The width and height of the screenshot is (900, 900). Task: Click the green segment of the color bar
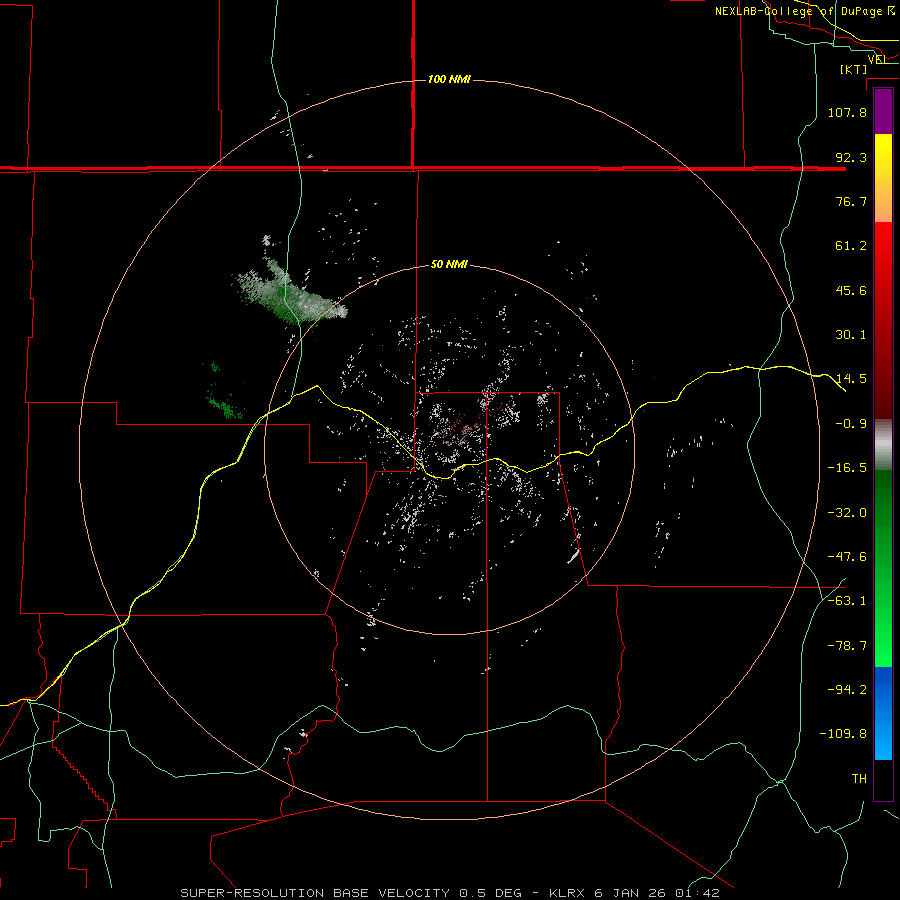883,568
